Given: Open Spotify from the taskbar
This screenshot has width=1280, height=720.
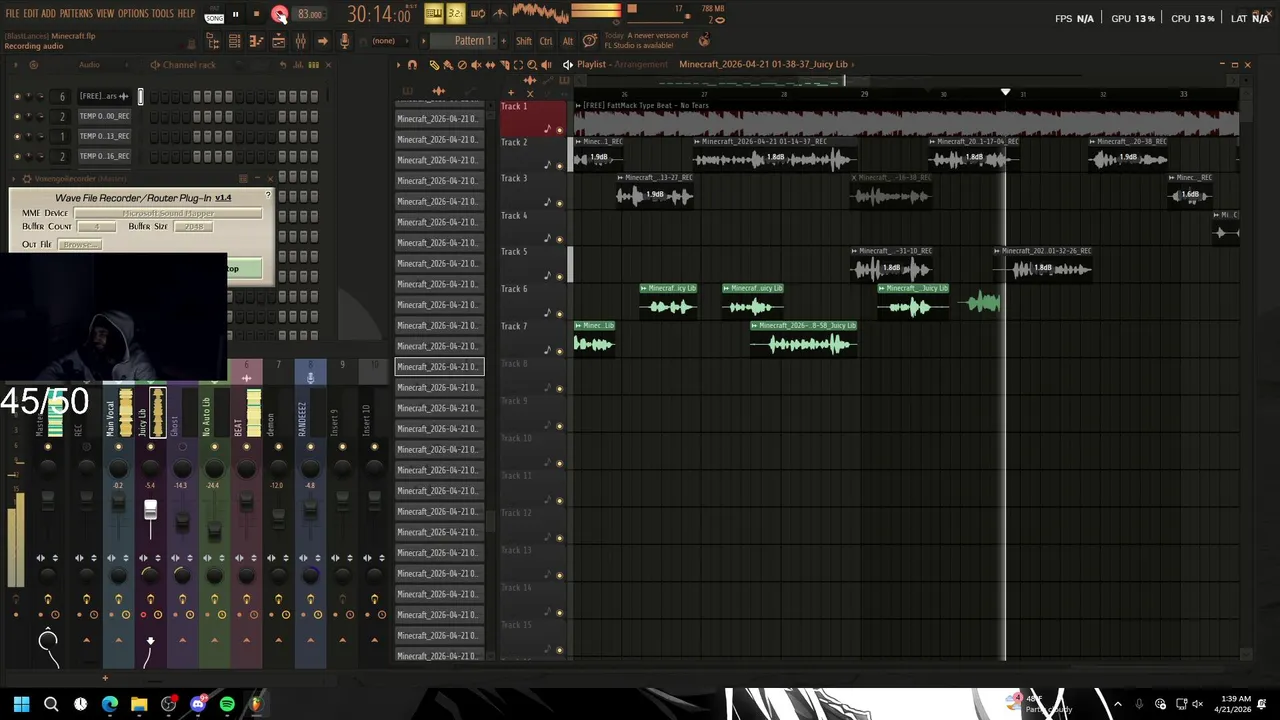Looking at the screenshot, I should coord(227,704).
